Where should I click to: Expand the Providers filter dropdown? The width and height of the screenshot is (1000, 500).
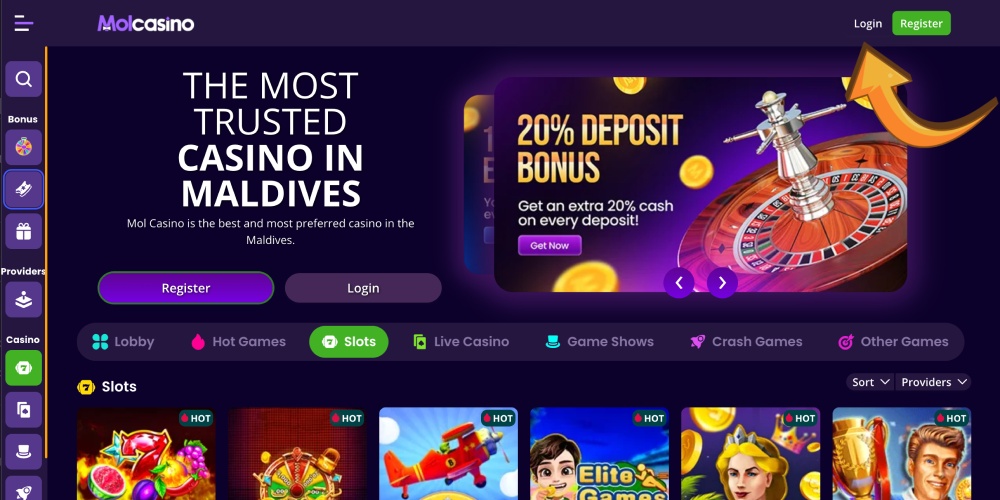(x=933, y=382)
